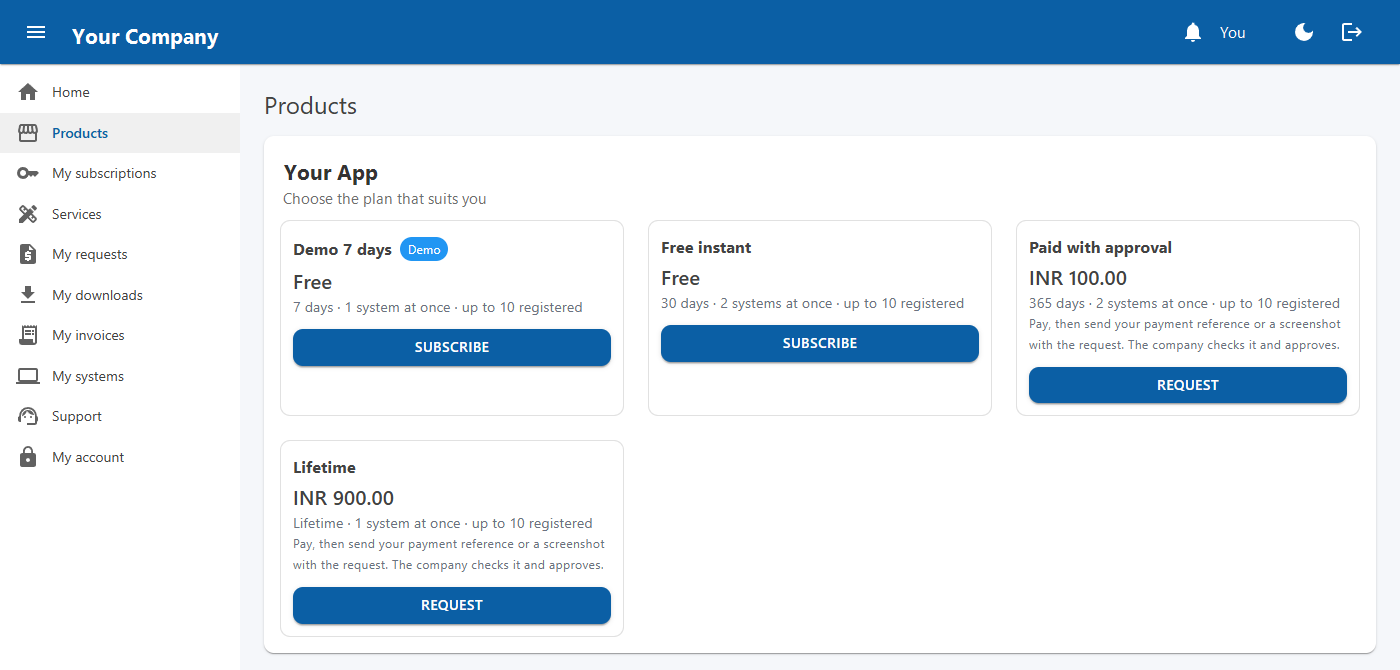This screenshot has width=1400, height=670.
Task: Open My subscriptions page
Action: coord(120,173)
